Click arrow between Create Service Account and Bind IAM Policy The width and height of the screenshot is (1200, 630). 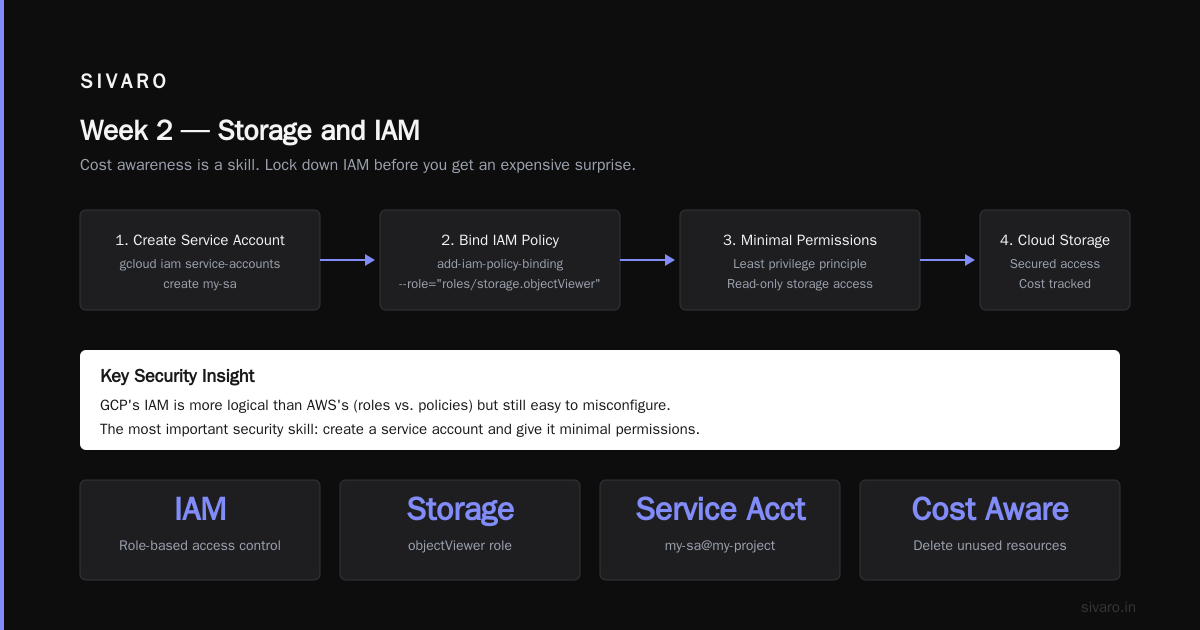(348, 260)
